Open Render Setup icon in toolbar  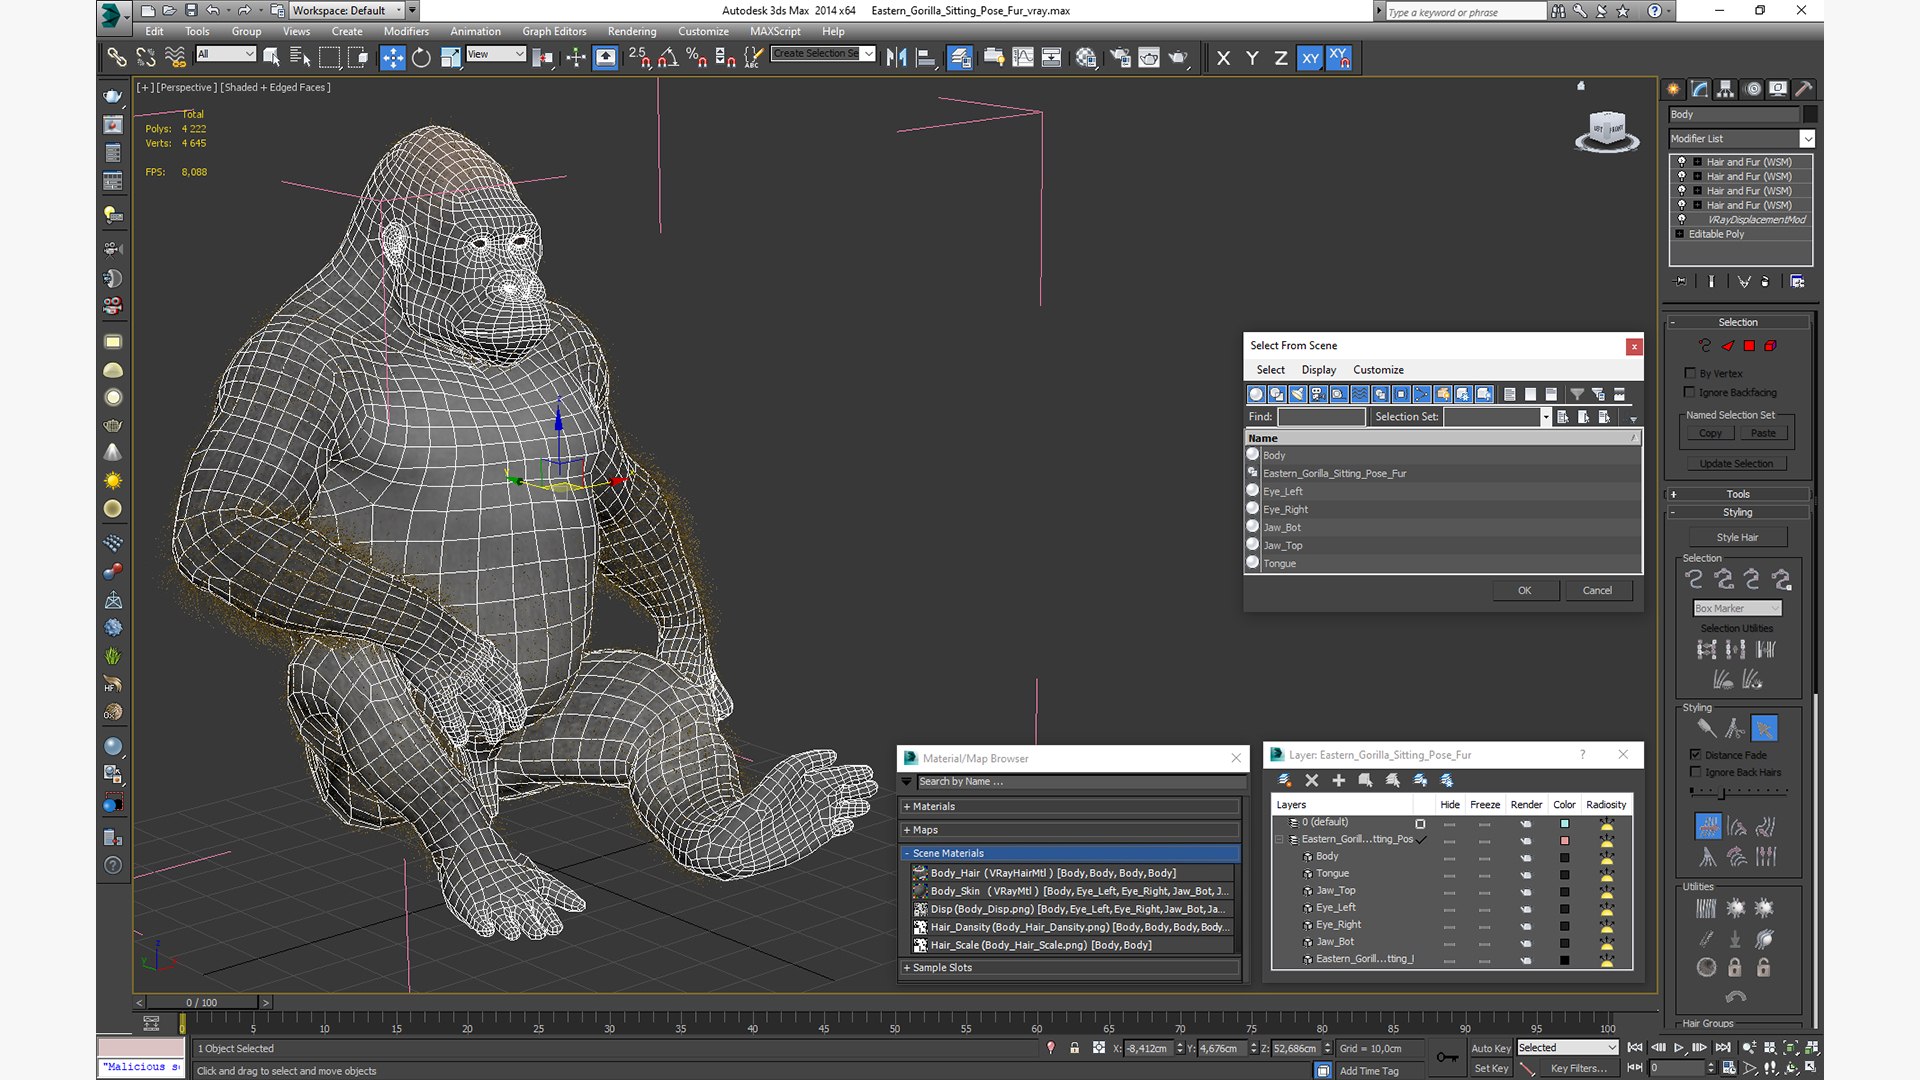1120,58
